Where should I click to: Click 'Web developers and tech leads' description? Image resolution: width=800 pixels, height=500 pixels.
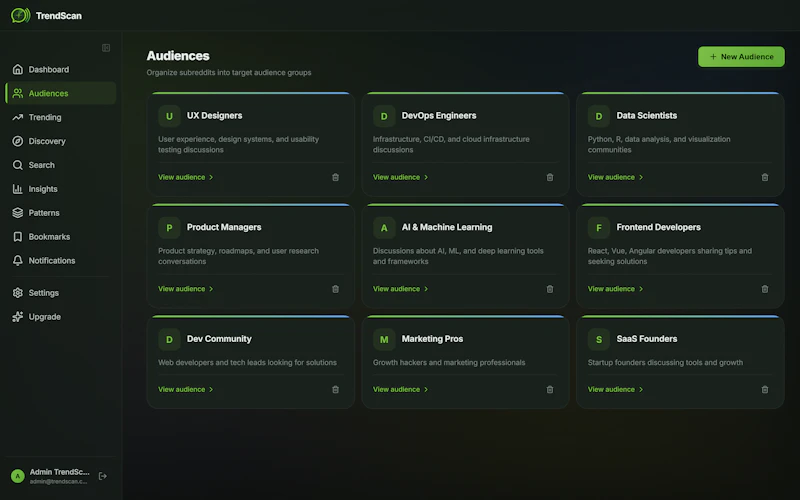point(247,363)
